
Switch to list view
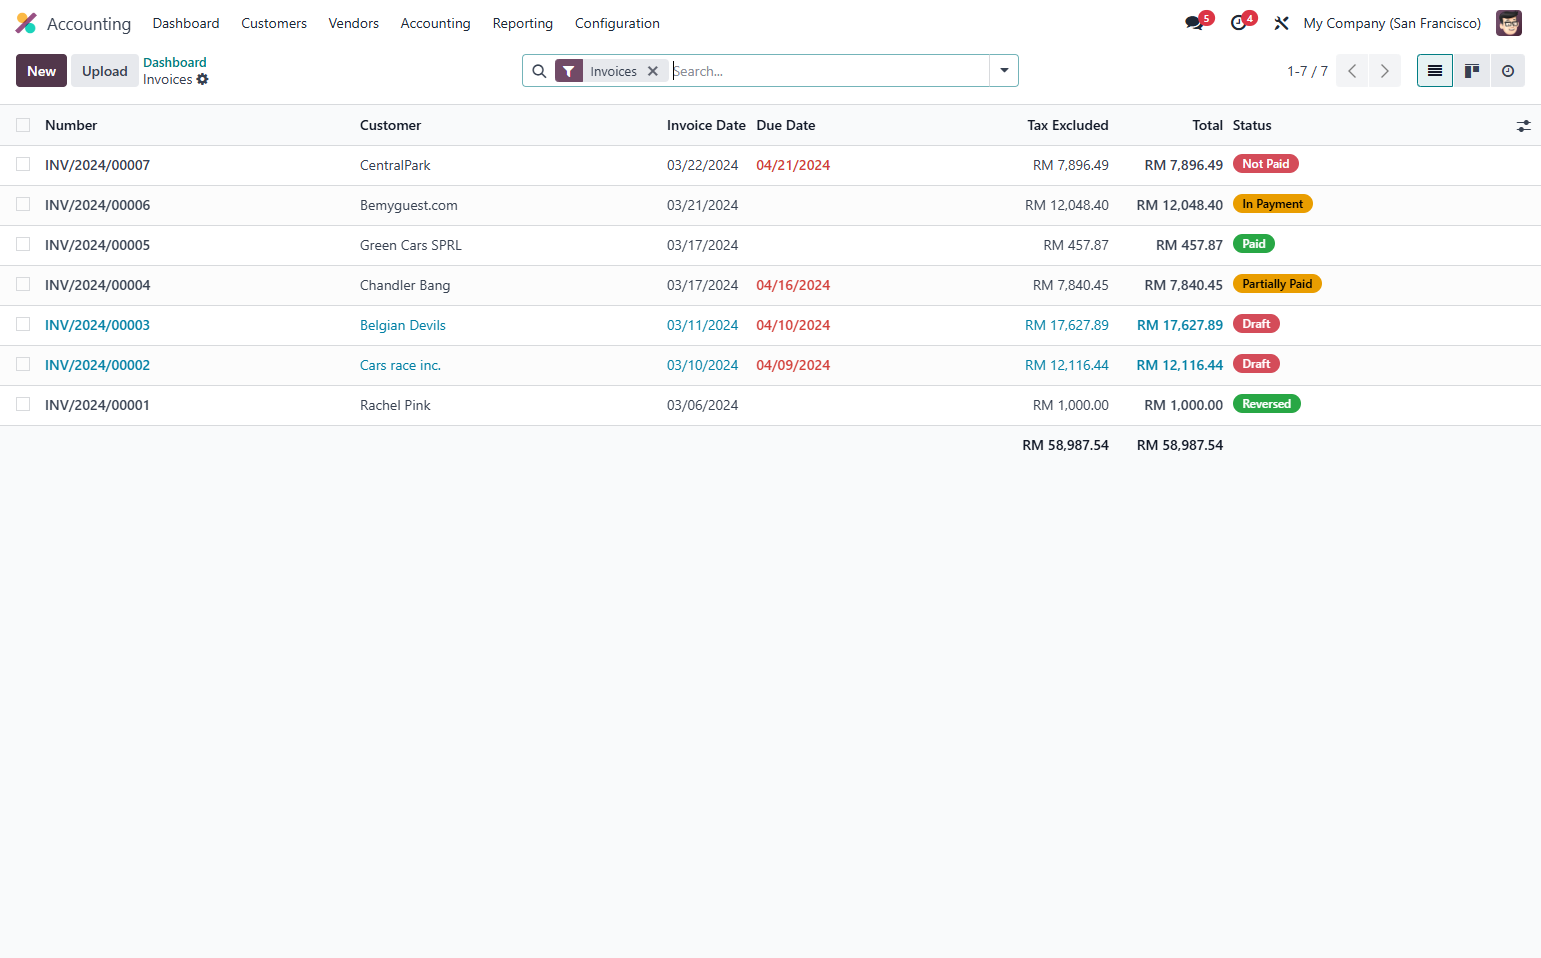(x=1435, y=71)
